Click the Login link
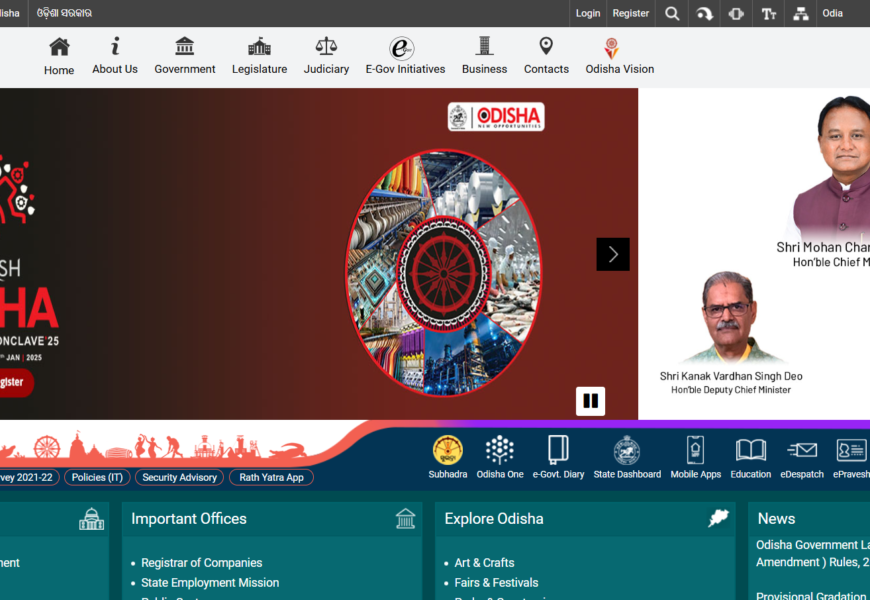This screenshot has width=870, height=600. 588,13
